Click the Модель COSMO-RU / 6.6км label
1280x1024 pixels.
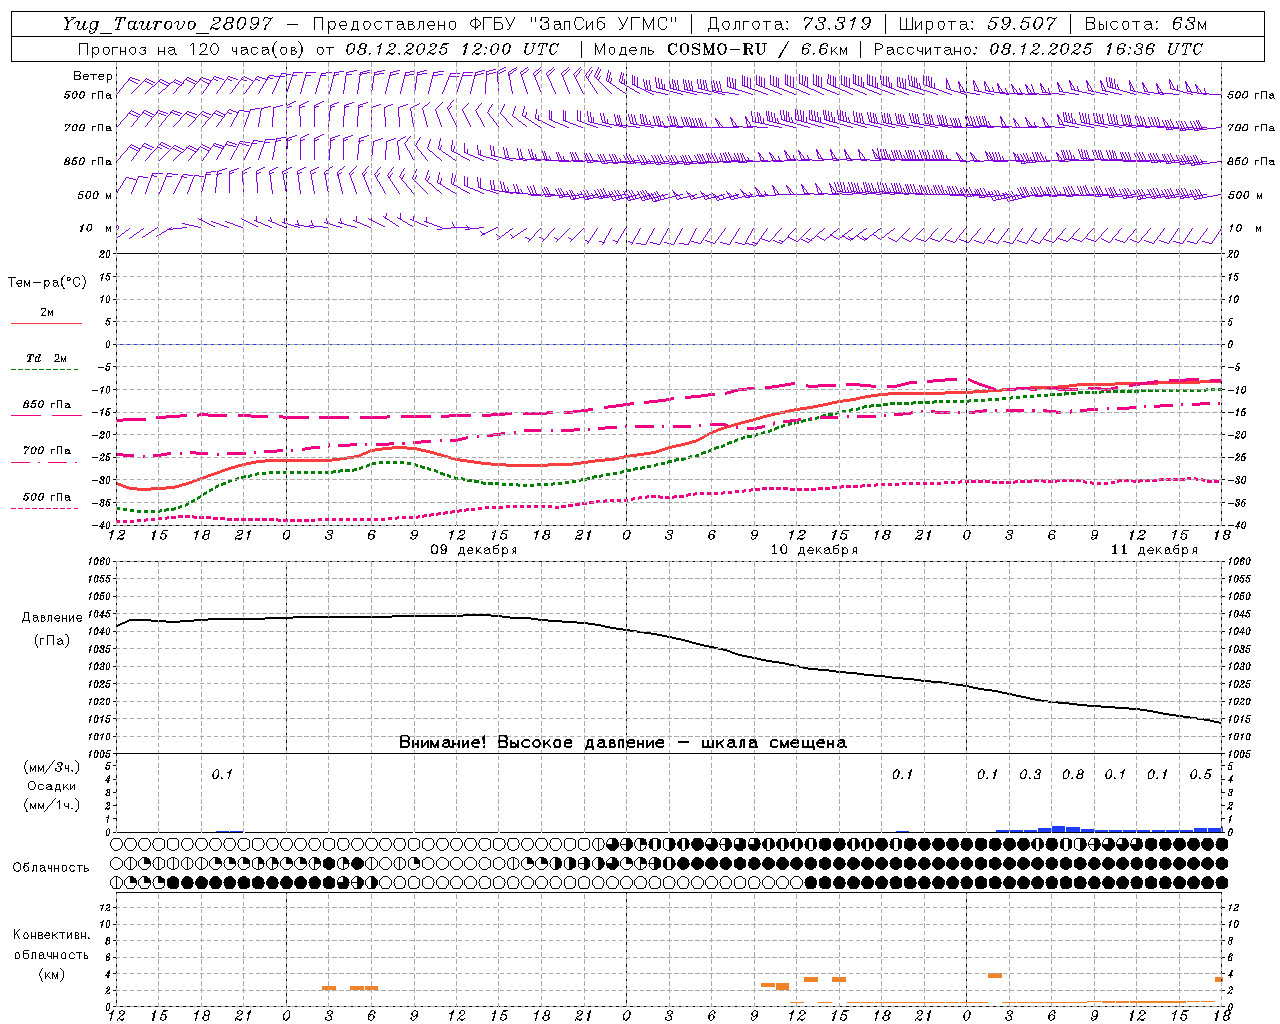point(721,48)
